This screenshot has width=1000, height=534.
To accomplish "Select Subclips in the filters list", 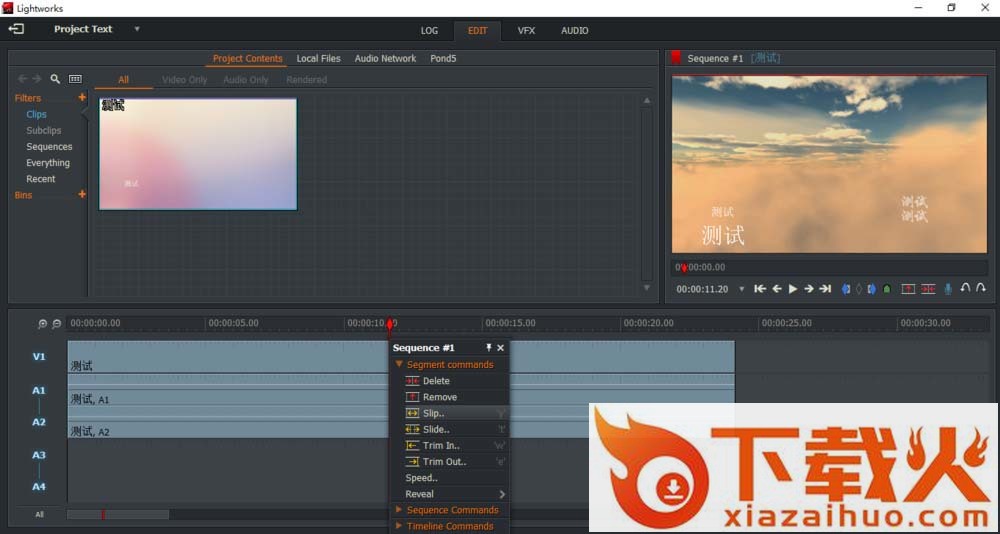I will click(x=43, y=130).
